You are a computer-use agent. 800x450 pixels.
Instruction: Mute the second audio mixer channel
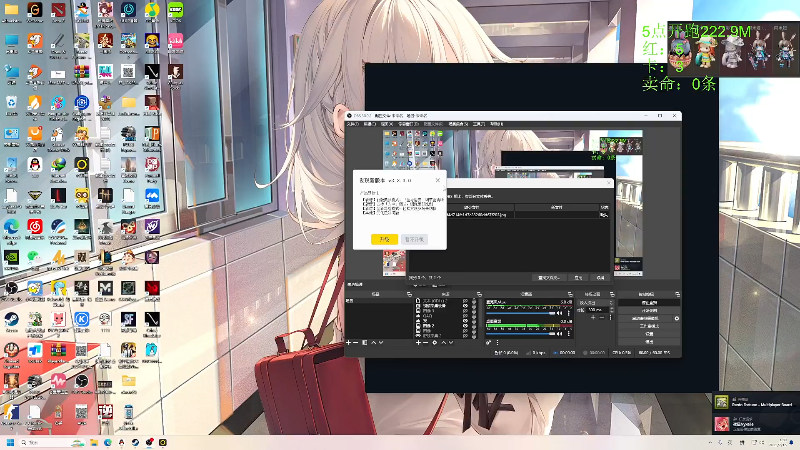click(x=559, y=334)
